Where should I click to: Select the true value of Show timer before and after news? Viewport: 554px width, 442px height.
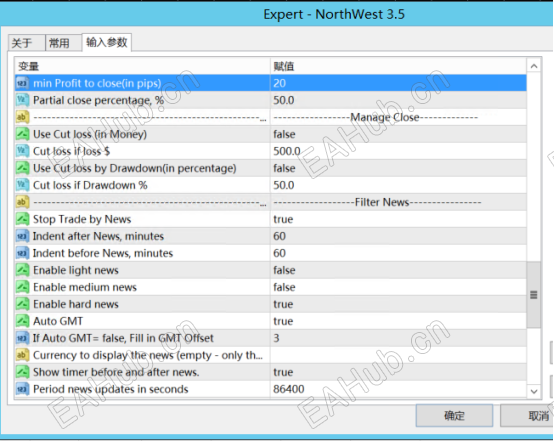[x=283, y=372]
